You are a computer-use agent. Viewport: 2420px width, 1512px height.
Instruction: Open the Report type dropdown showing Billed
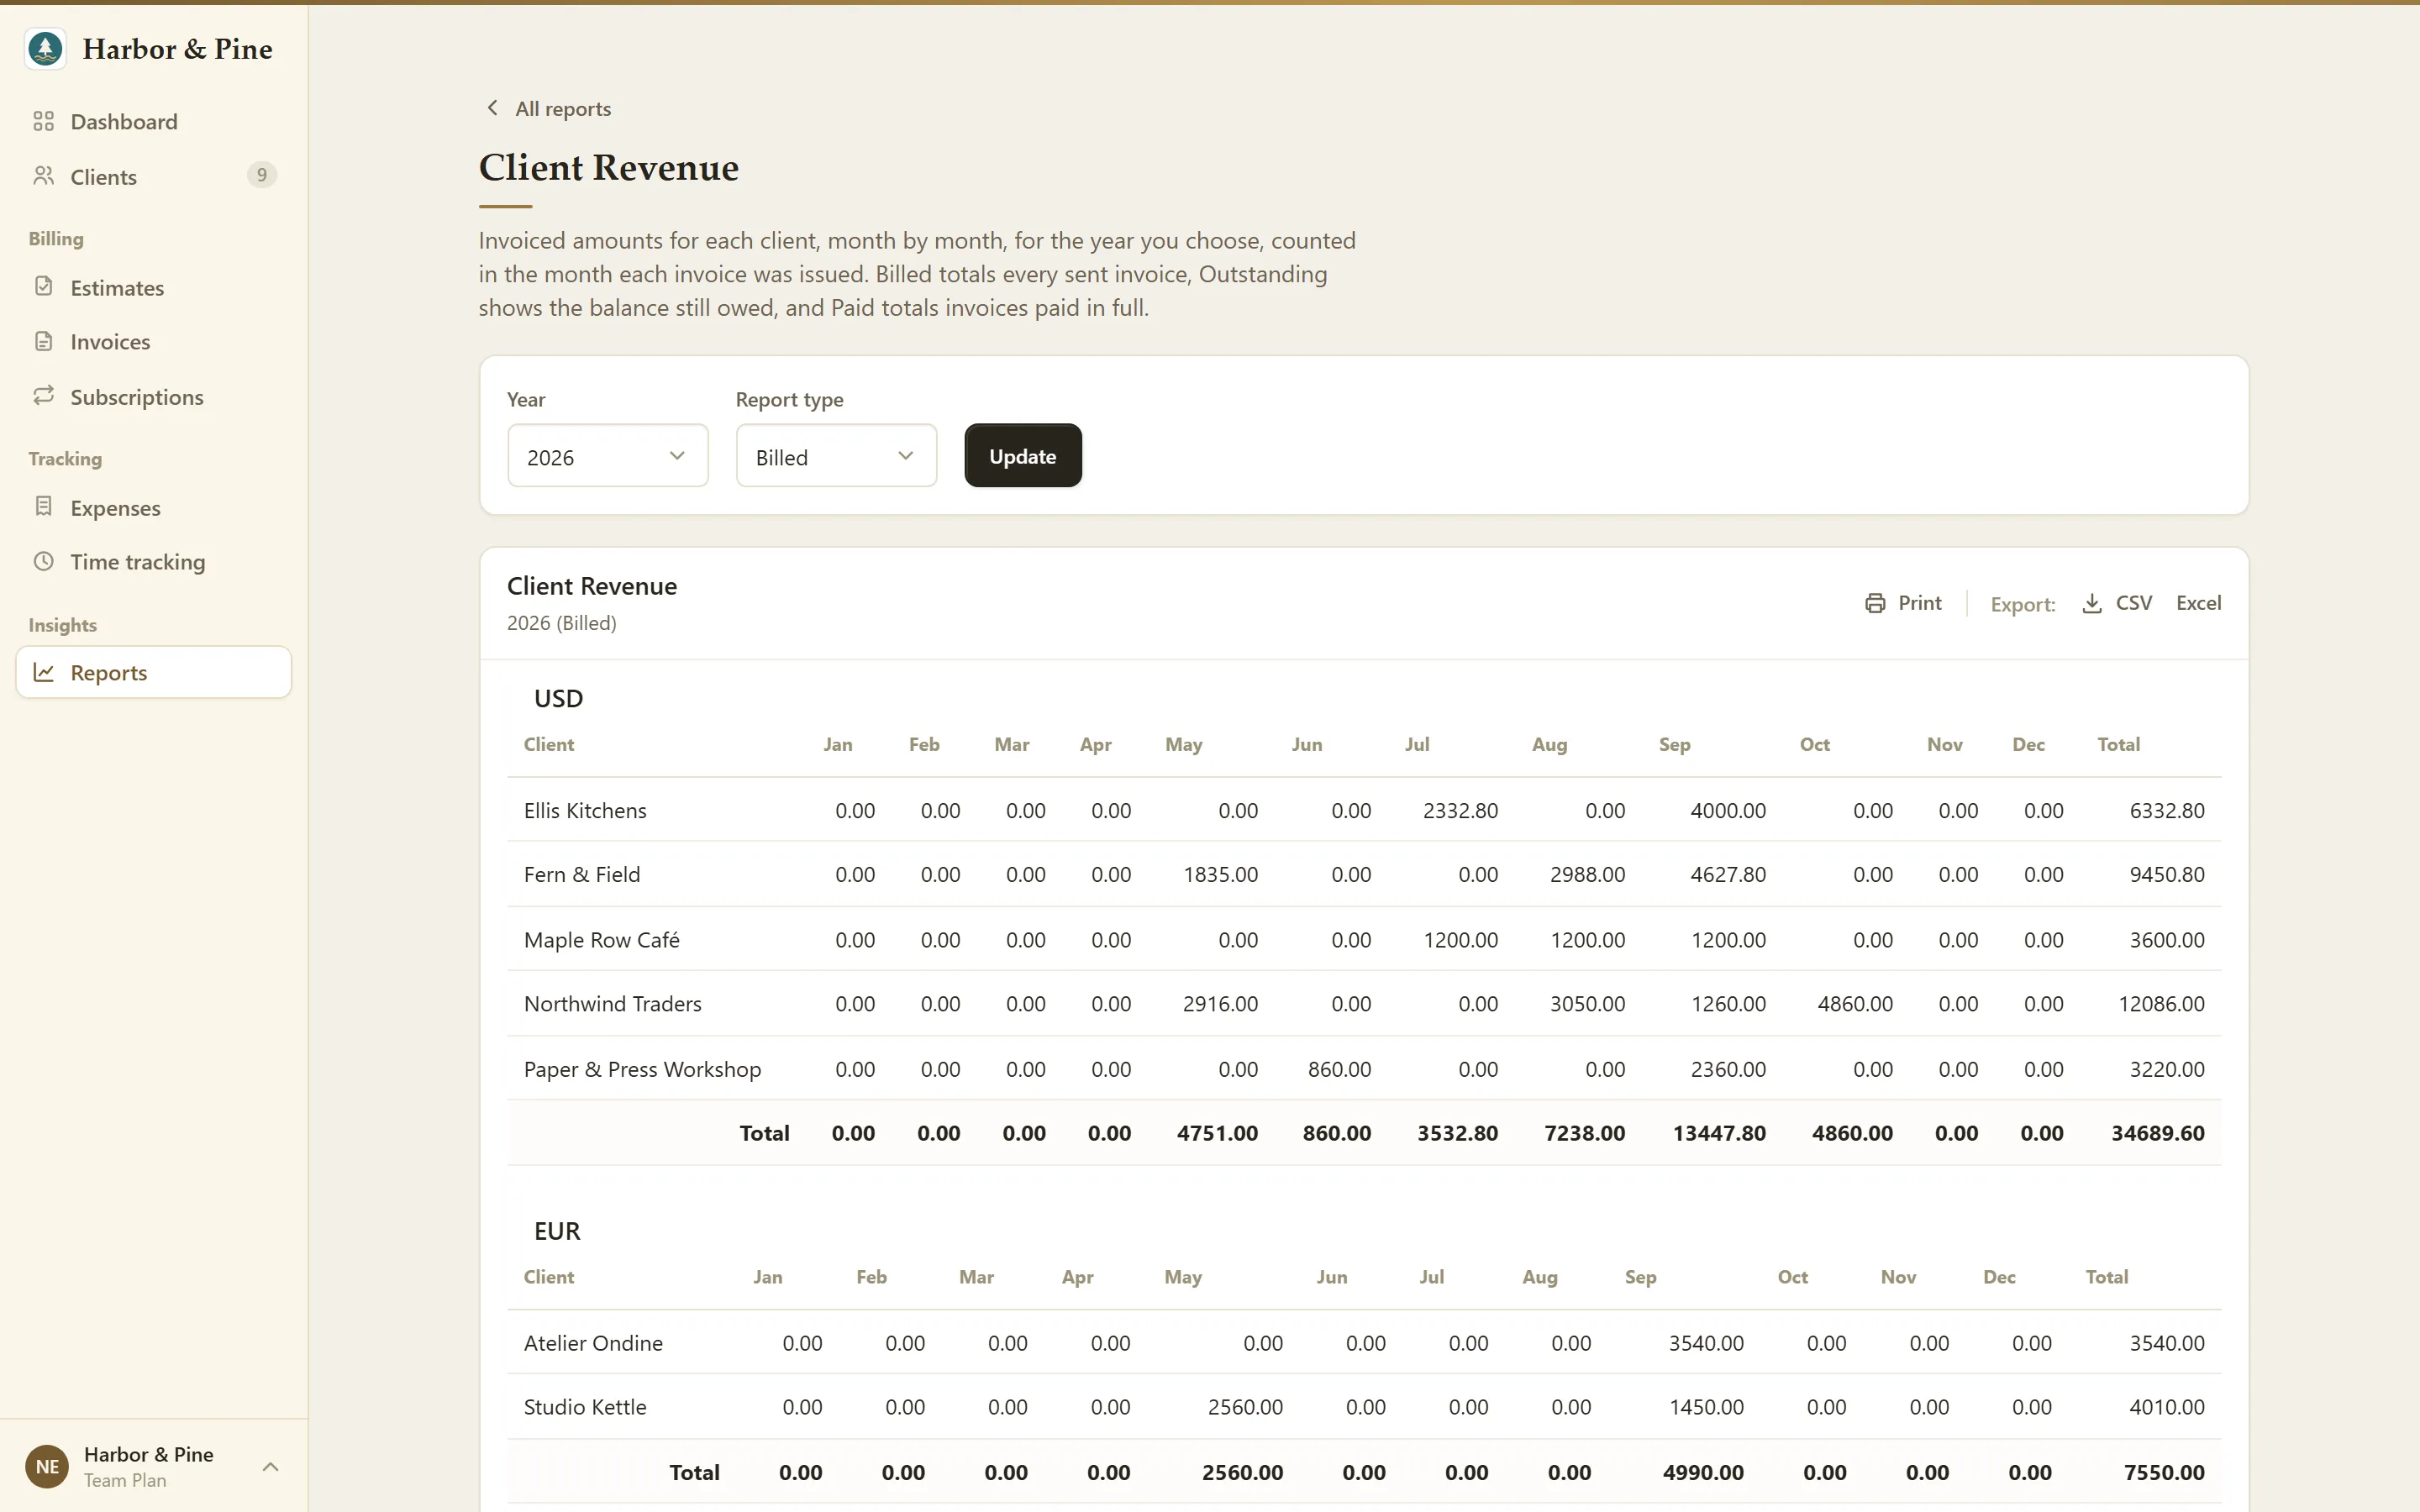(836, 456)
